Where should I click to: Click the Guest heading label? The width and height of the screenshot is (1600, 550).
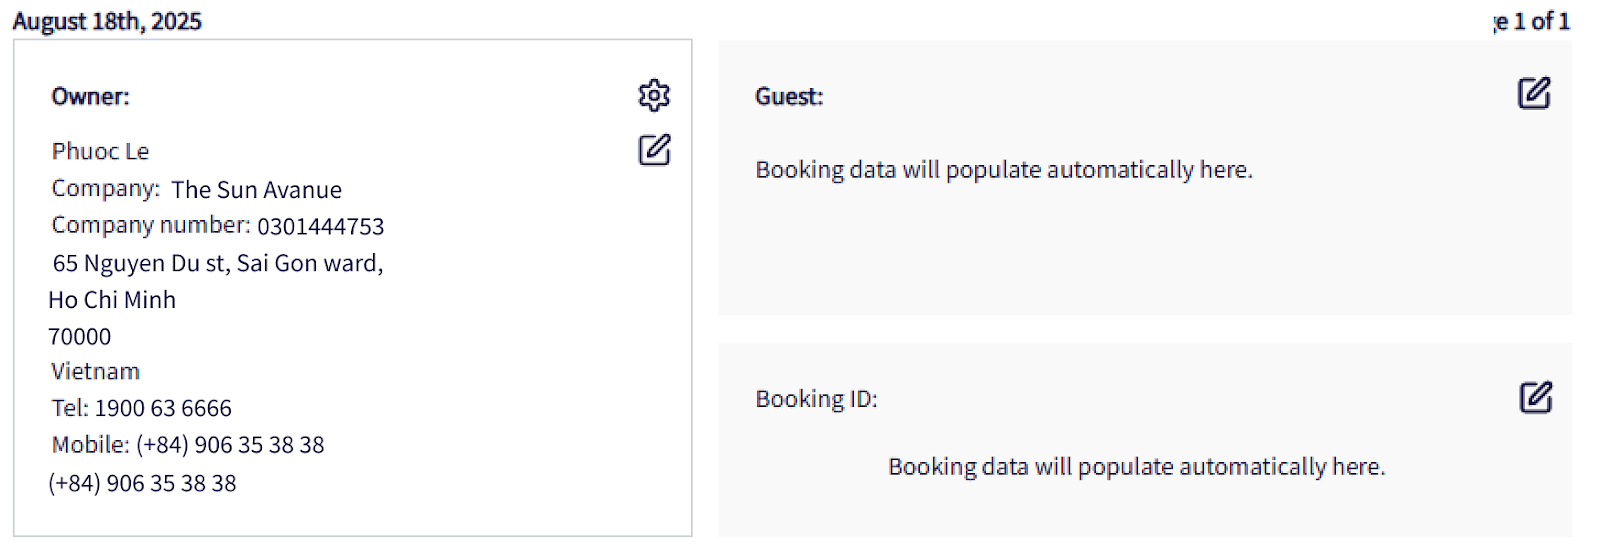click(x=789, y=97)
